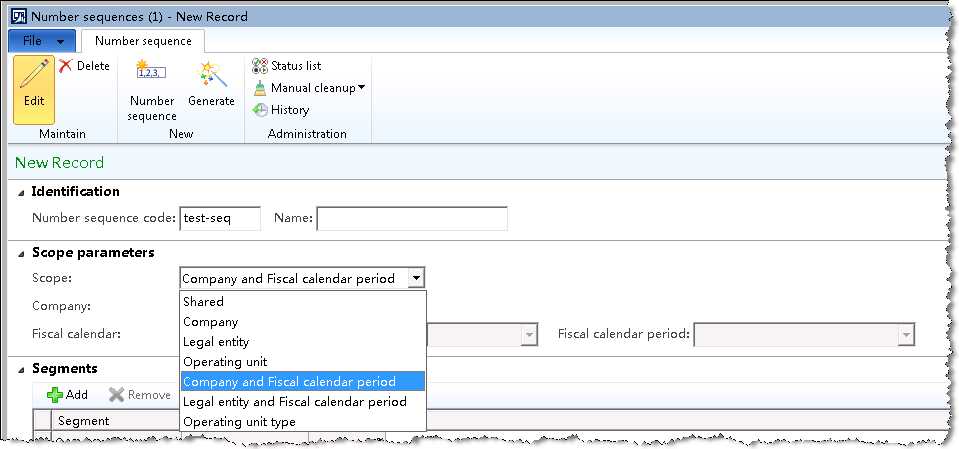Select the Number sequence ribbon tab
This screenshot has width=959, height=449.
(143, 41)
